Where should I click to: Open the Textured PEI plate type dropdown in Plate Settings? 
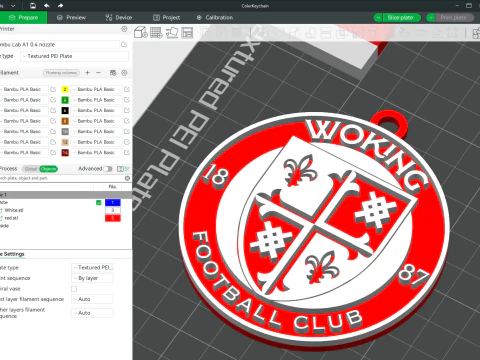(x=92, y=268)
